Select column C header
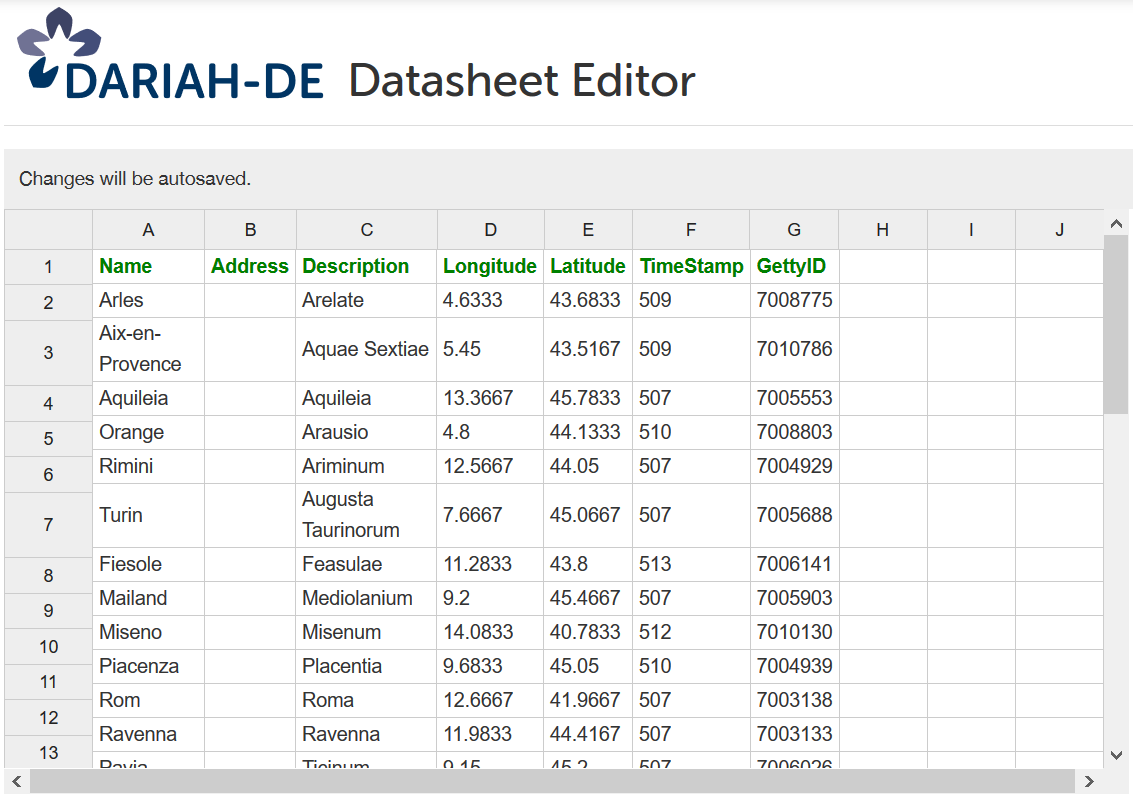1133x795 pixels. 366,230
